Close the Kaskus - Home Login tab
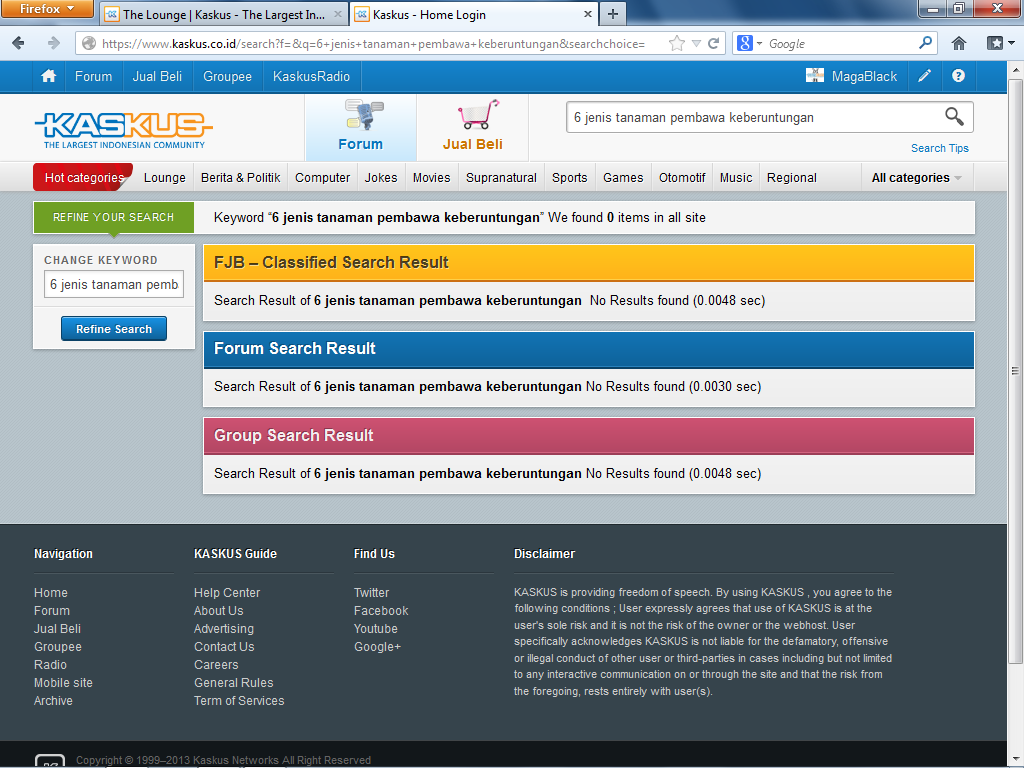Viewport: 1024px width, 768px height. pos(587,14)
